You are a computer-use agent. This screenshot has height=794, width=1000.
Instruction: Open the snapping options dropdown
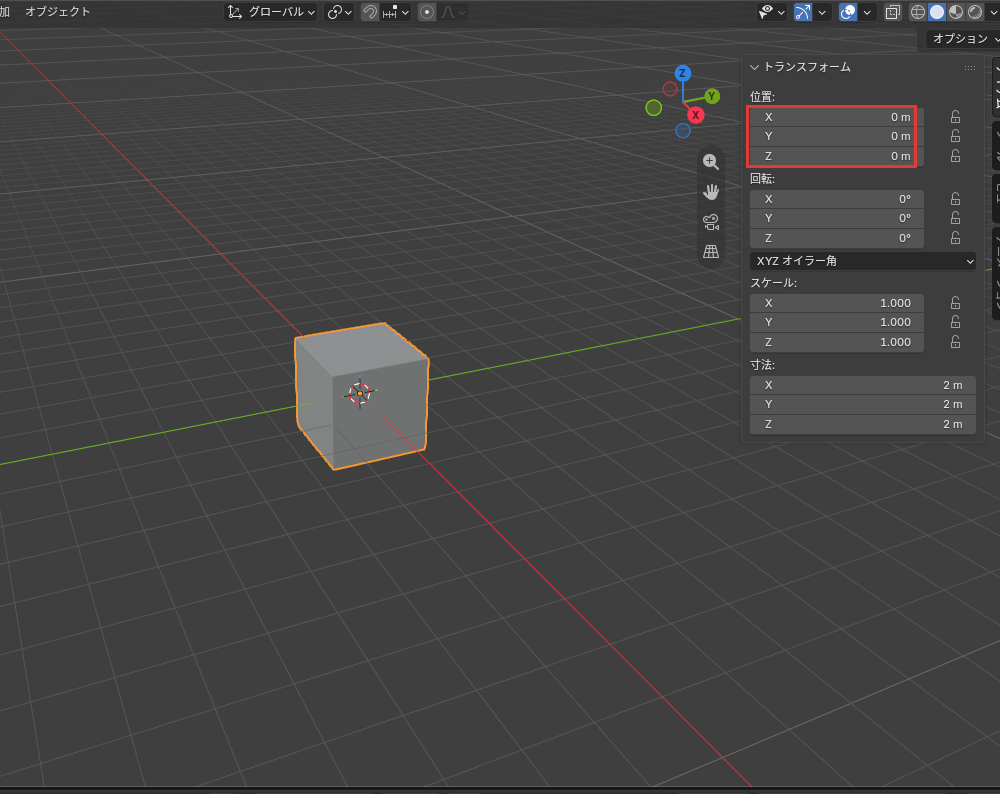pyautogui.click(x=396, y=12)
